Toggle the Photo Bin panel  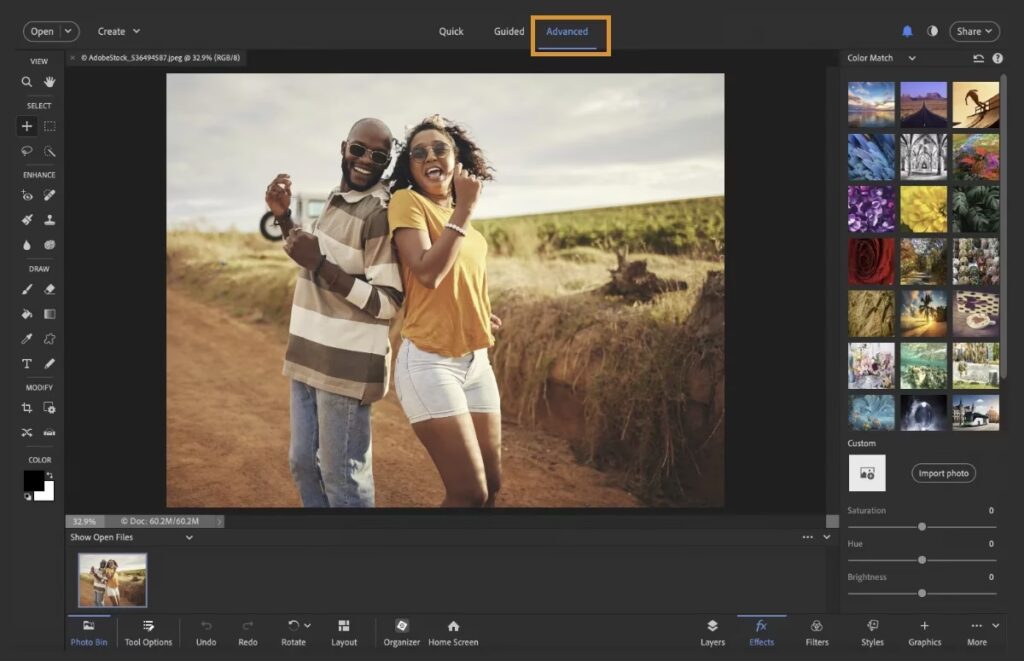pos(89,632)
